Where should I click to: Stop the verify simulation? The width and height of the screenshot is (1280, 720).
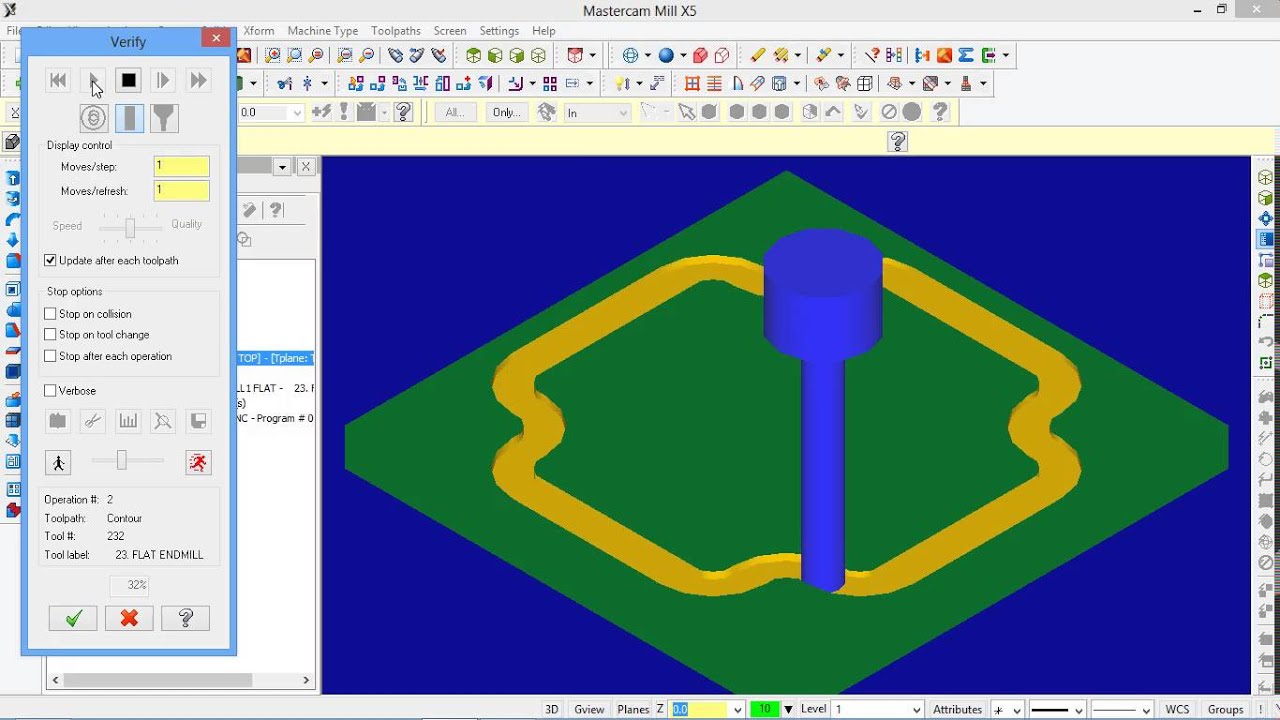(128, 81)
